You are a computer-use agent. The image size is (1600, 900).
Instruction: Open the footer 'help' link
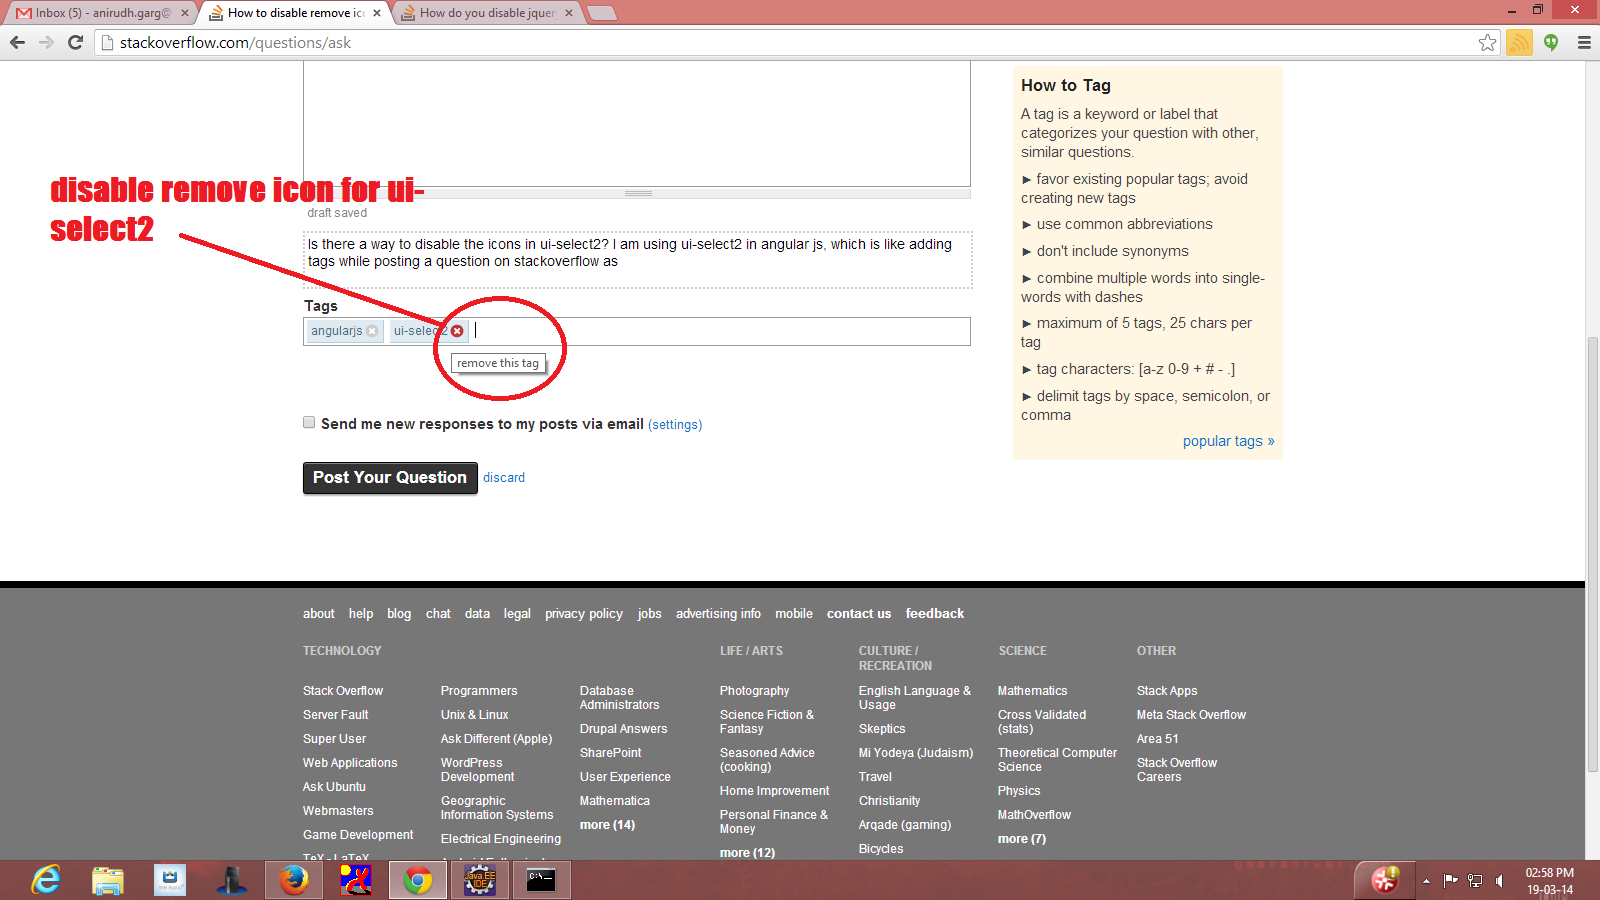(x=361, y=614)
